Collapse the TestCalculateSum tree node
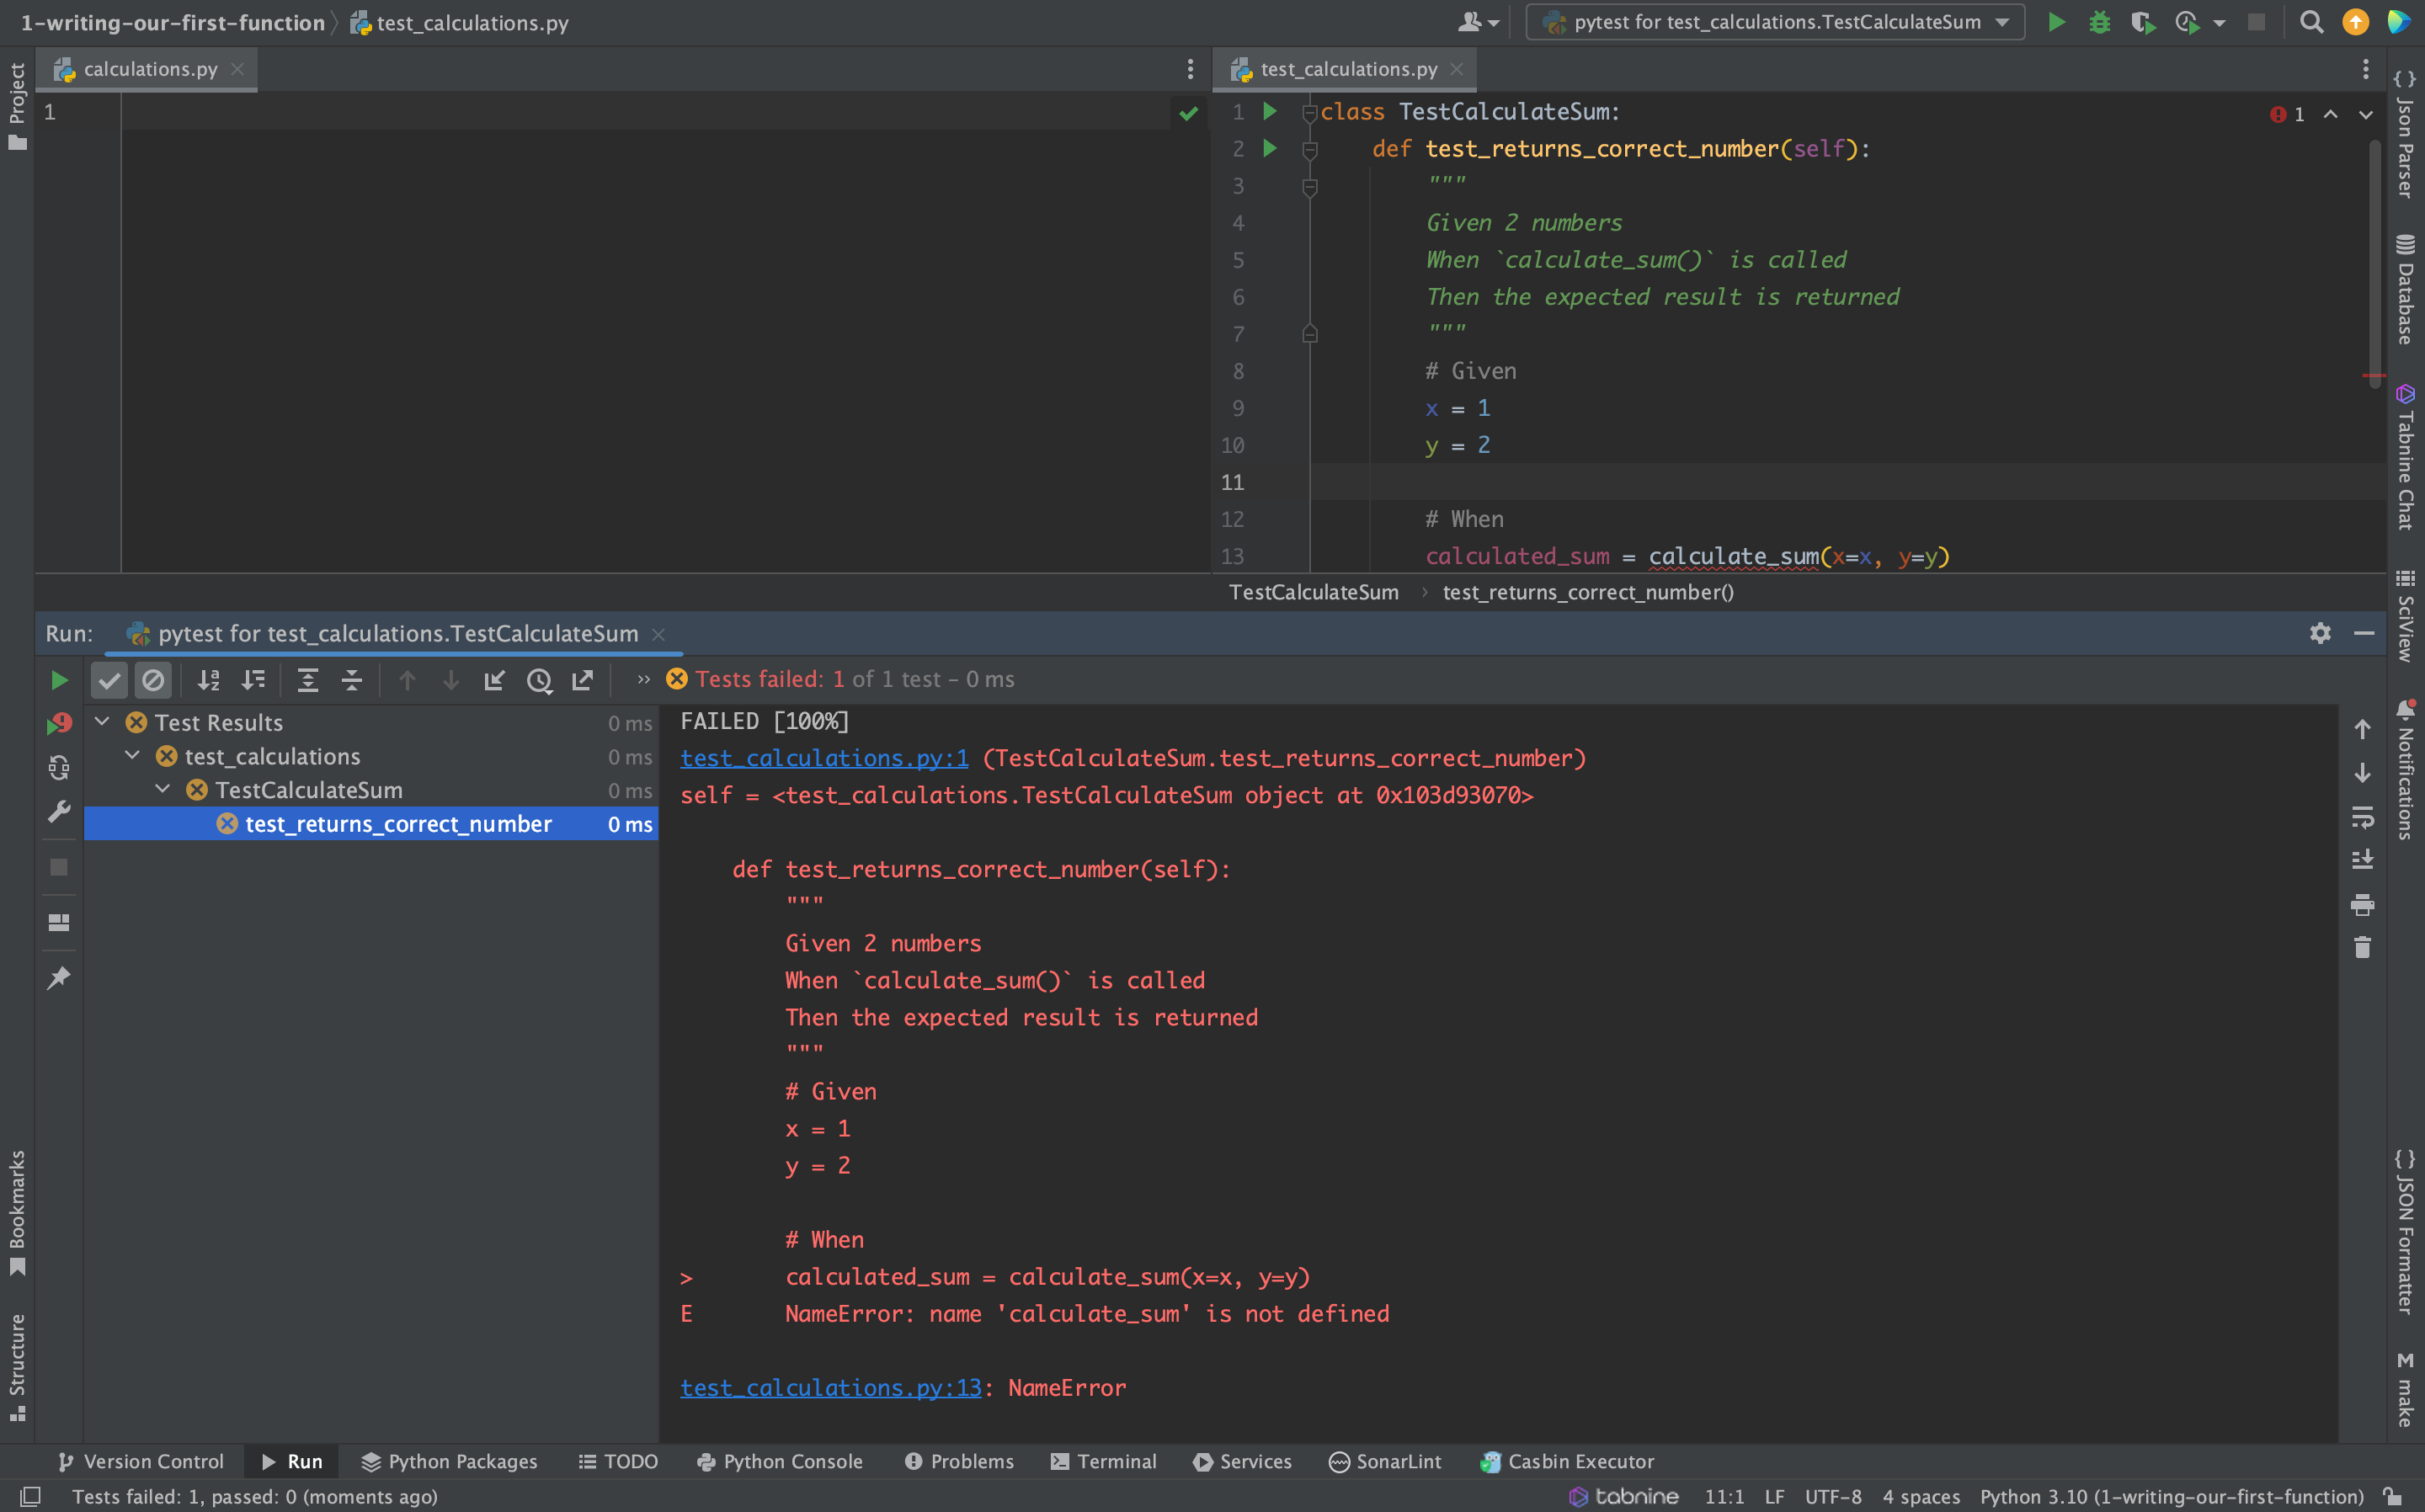Image resolution: width=2425 pixels, height=1512 pixels. (163, 790)
